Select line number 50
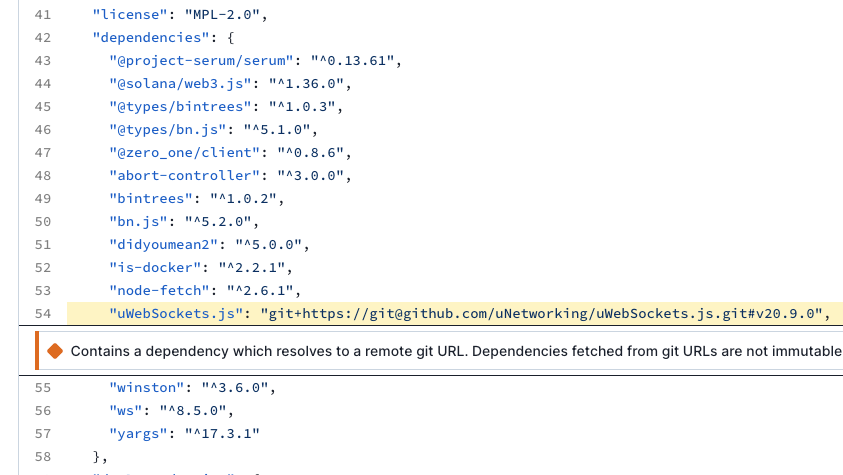This screenshot has height=475, width=843. (x=42, y=222)
